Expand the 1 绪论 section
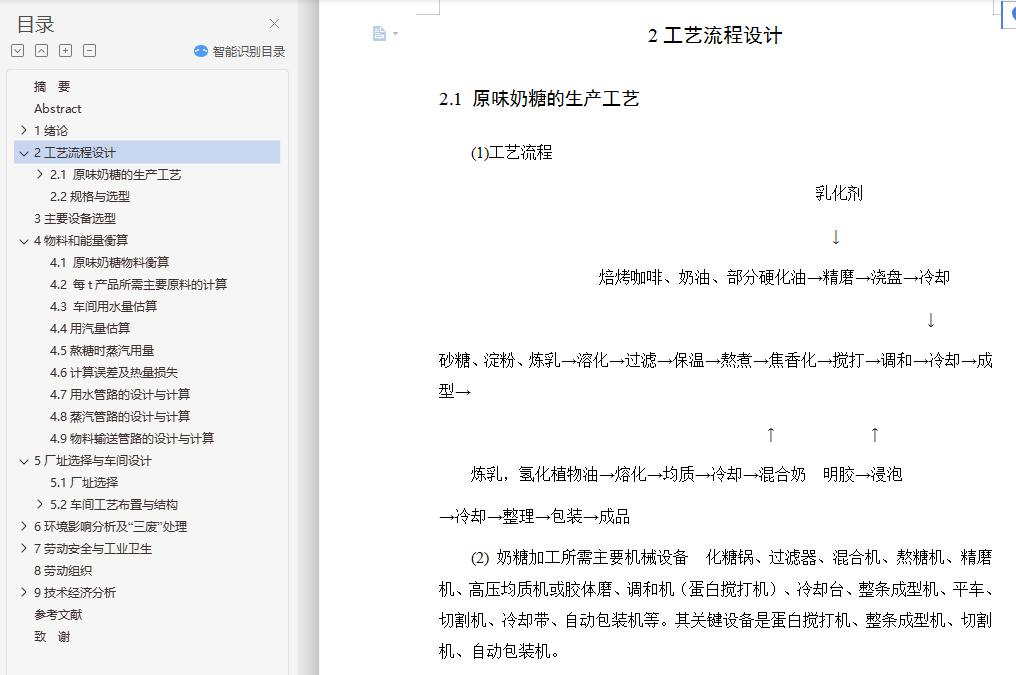 [24, 130]
